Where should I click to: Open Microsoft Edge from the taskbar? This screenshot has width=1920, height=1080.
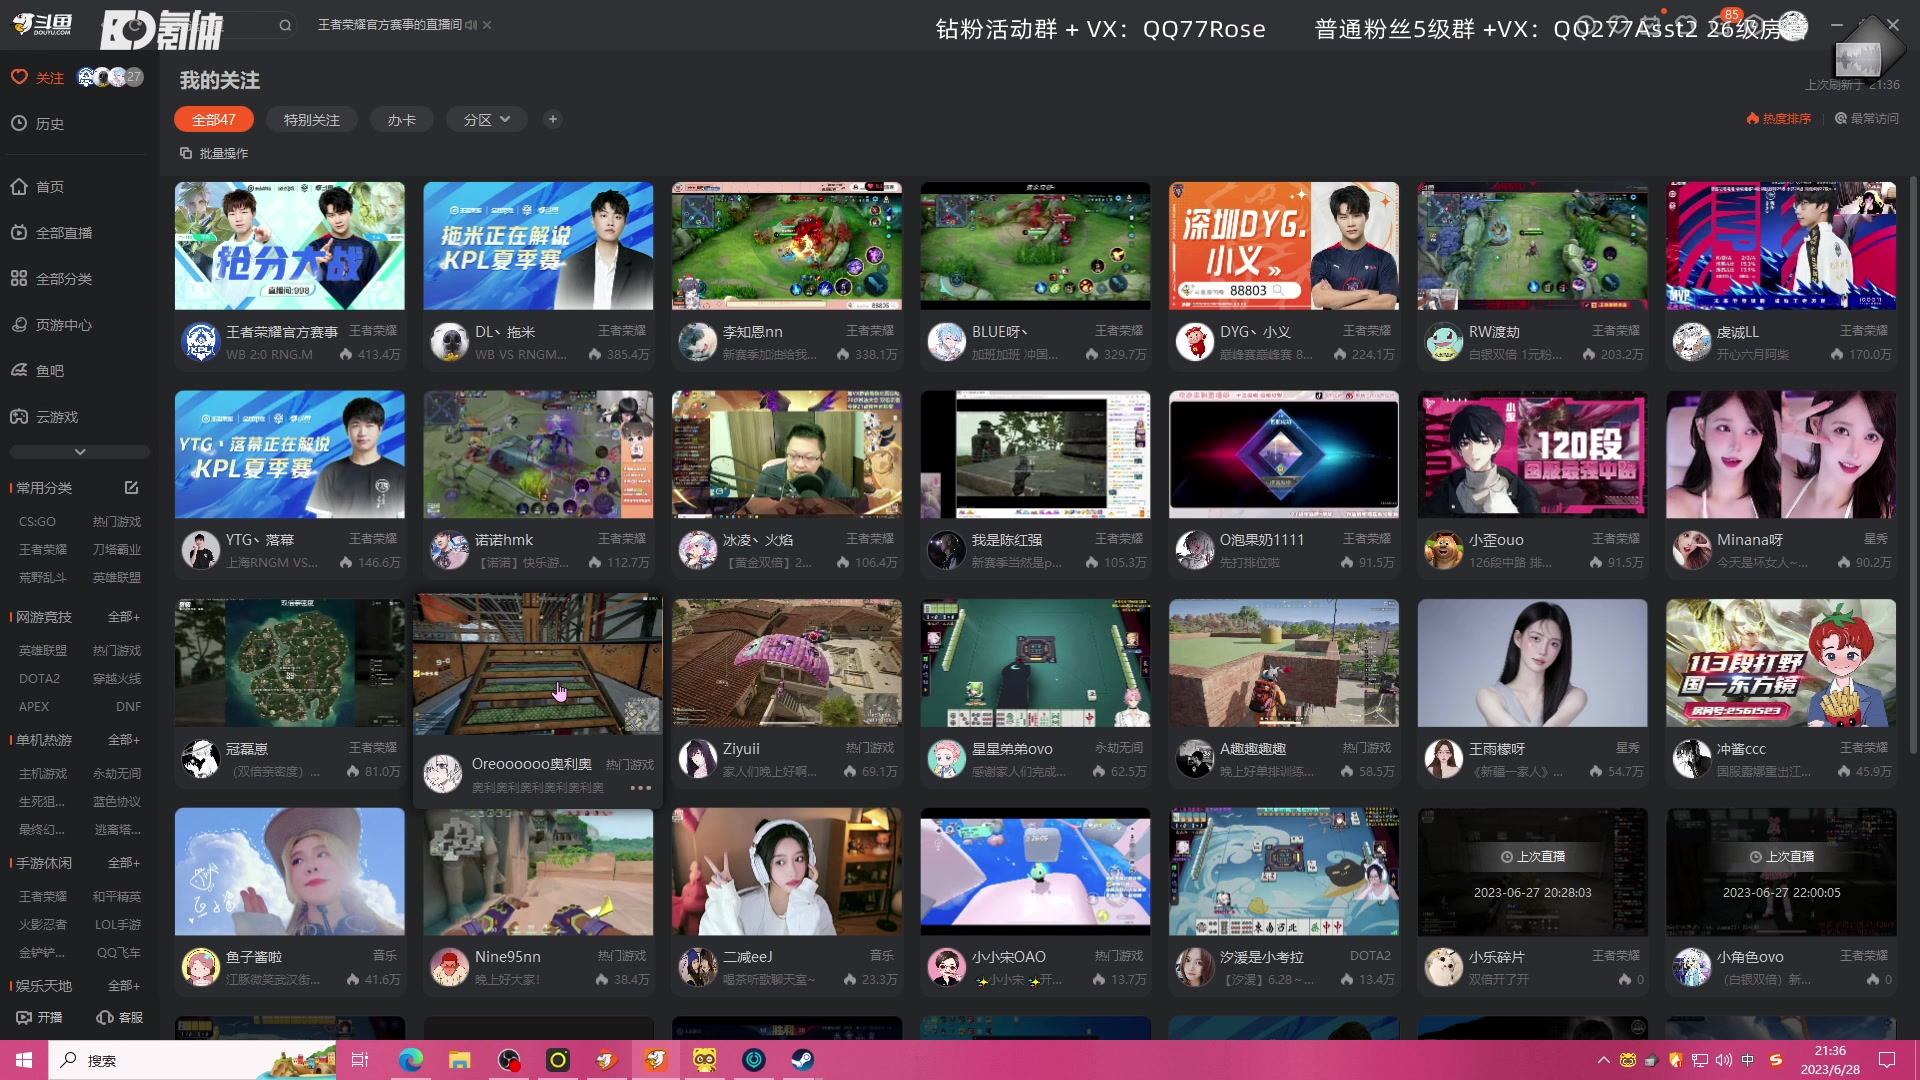point(410,1060)
